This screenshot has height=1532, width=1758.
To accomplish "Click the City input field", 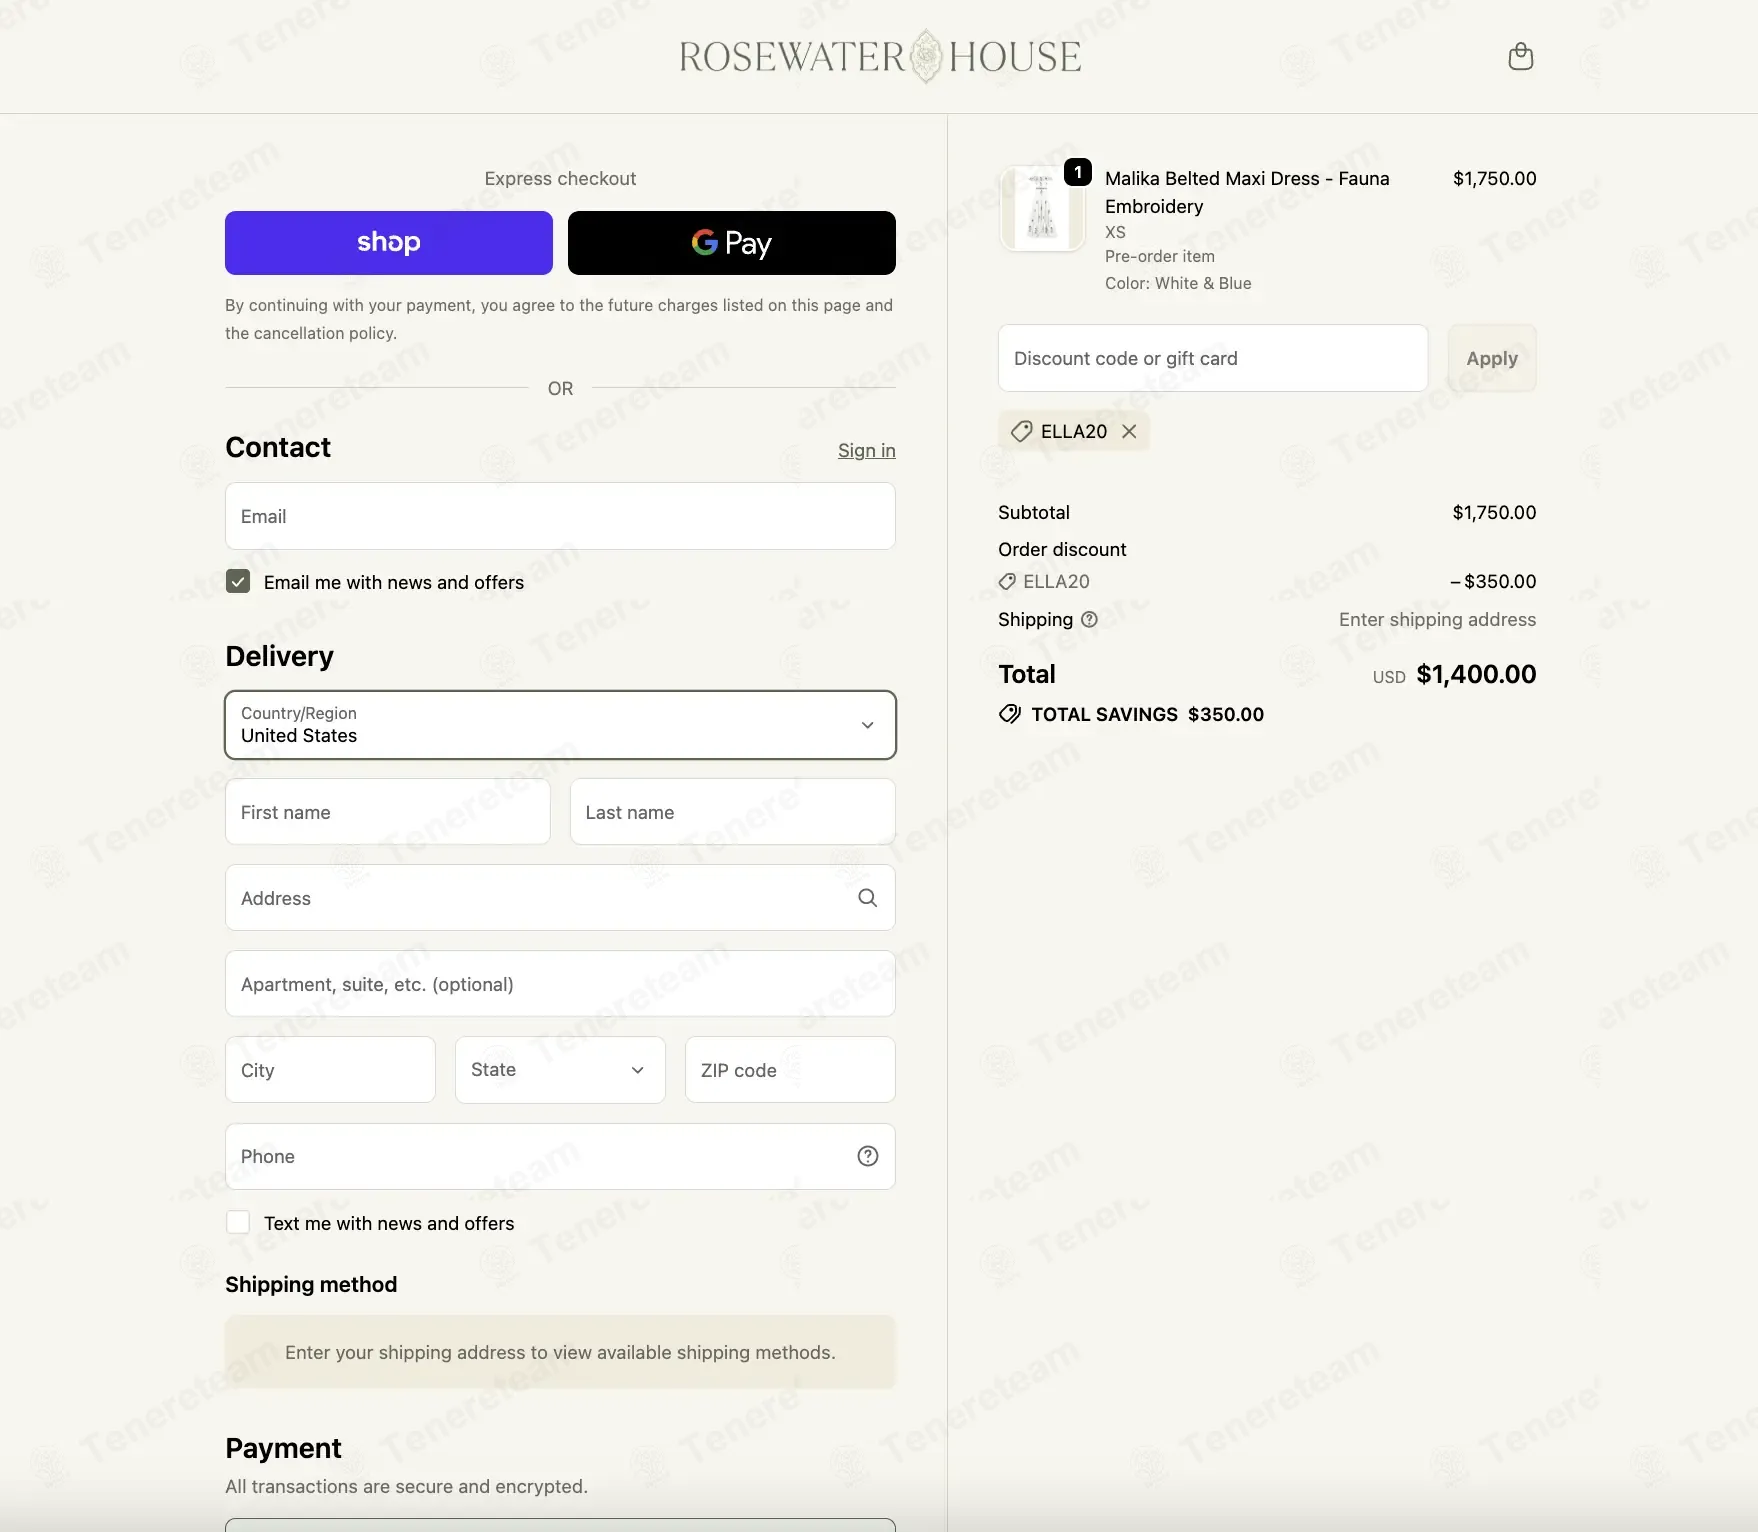I will point(330,1070).
